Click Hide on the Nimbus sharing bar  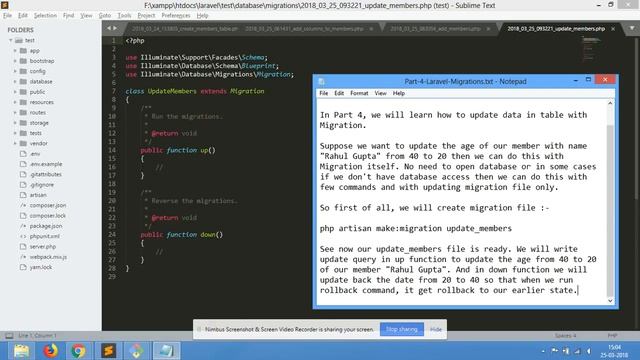point(436,329)
